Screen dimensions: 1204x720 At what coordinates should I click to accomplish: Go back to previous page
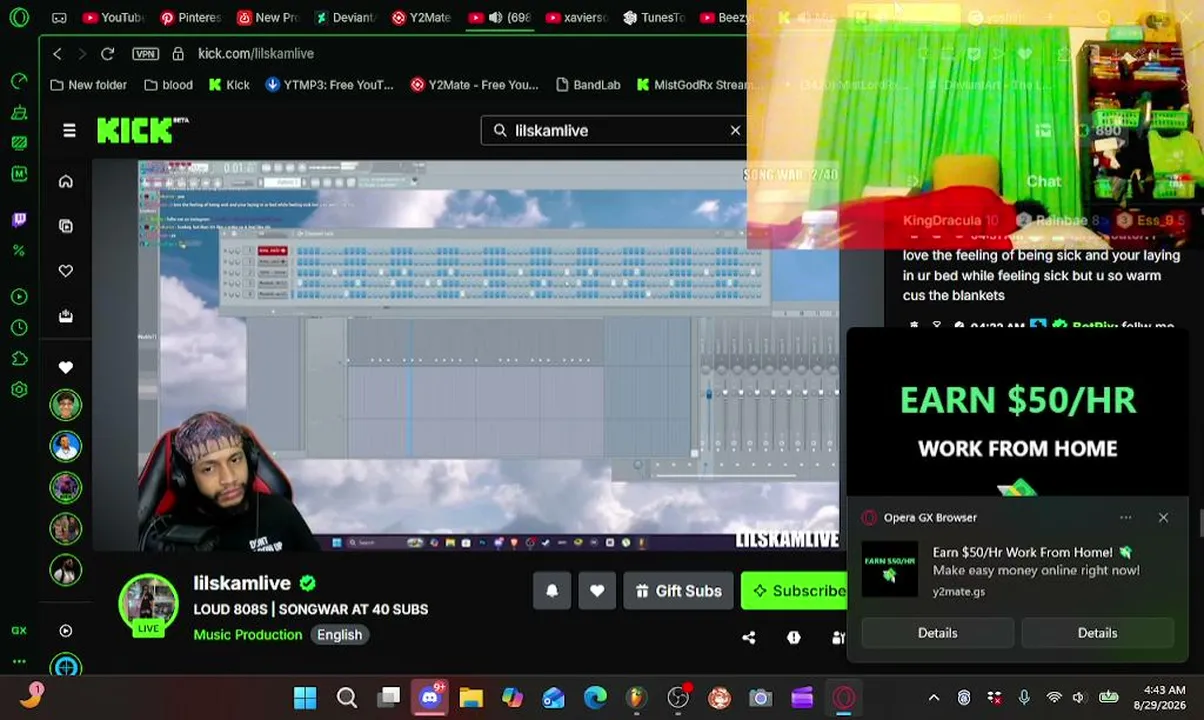[57, 53]
